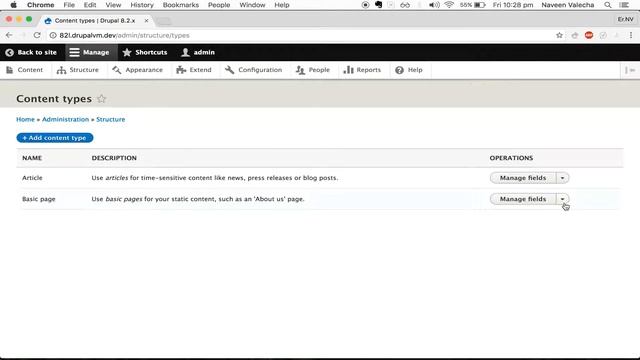Expand Basic page operations dropdown arrow

[x=562, y=199]
